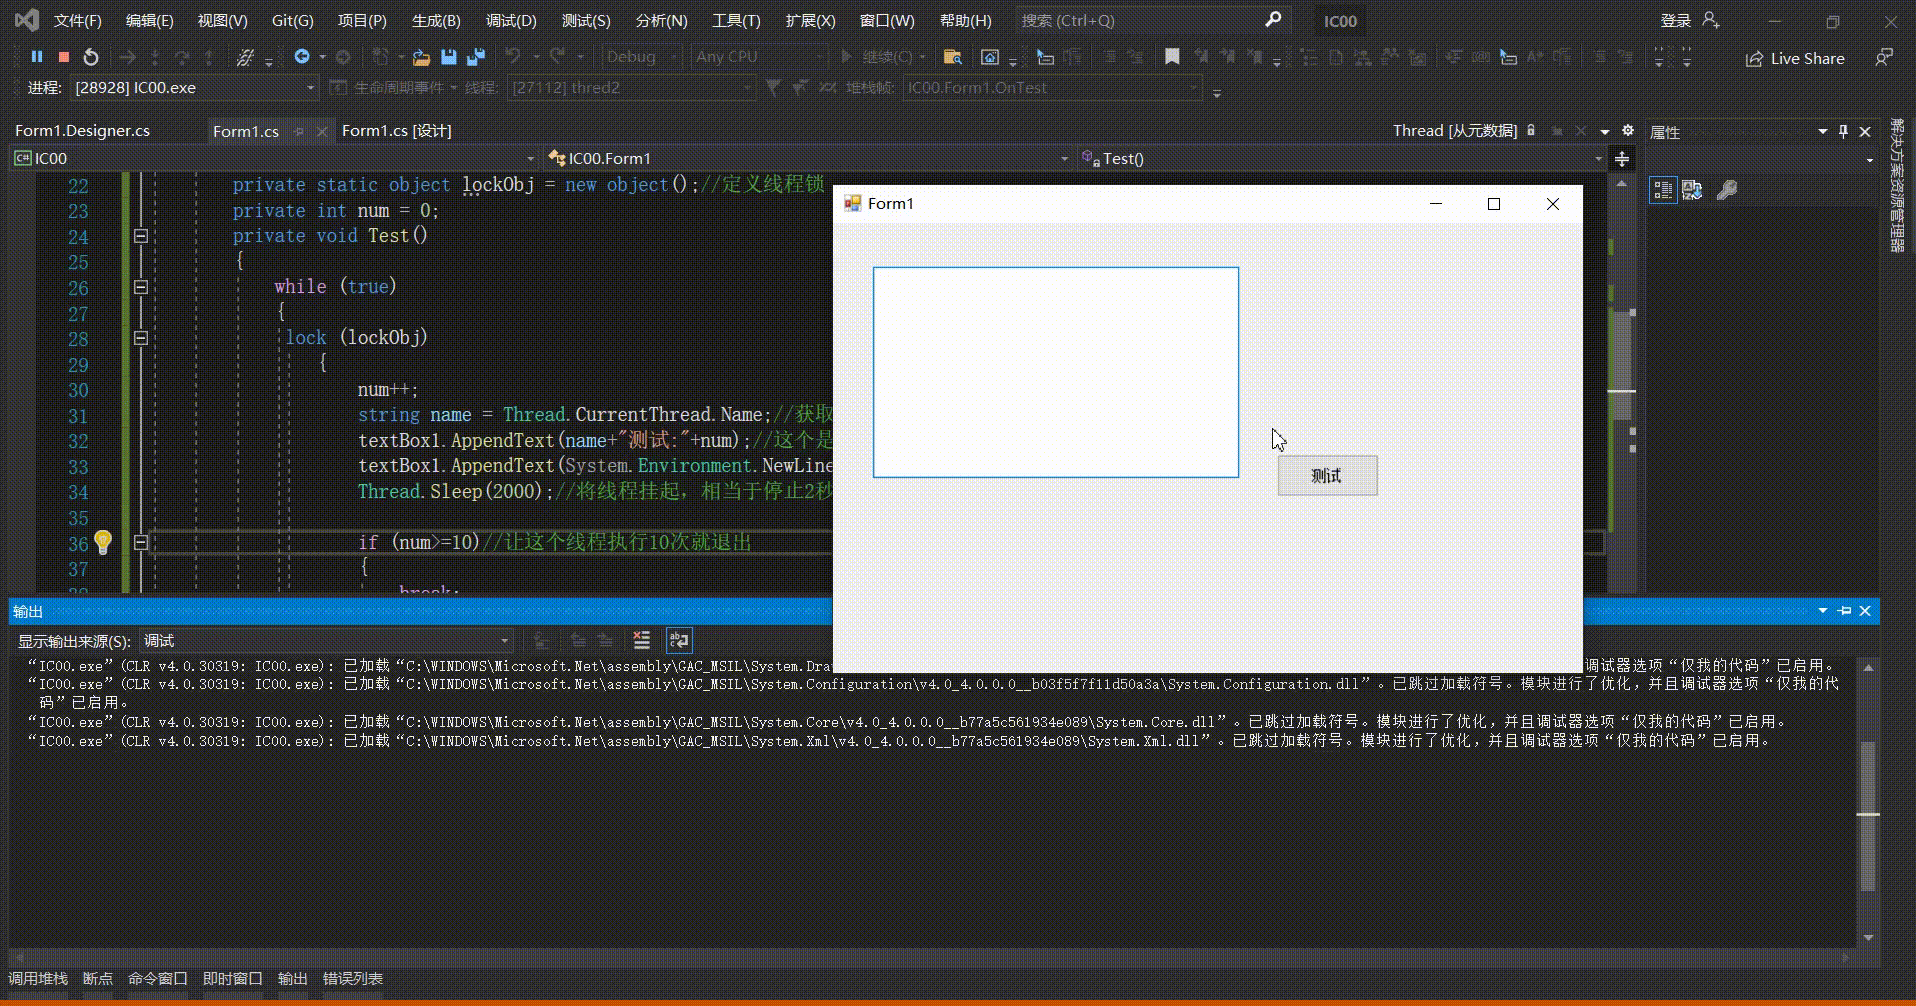Switch to the Form1.cs [设计] tab
The width and height of the screenshot is (1916, 1006).
[397, 131]
